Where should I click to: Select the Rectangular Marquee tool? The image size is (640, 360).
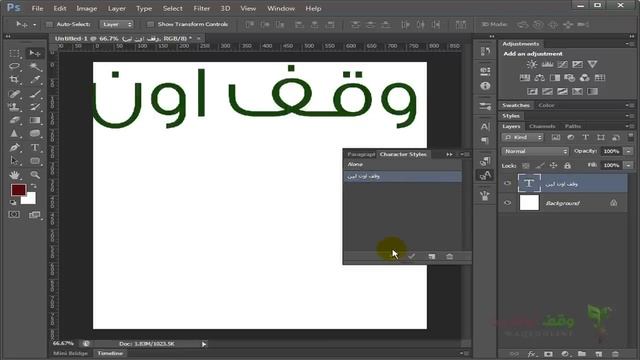[x=15, y=53]
